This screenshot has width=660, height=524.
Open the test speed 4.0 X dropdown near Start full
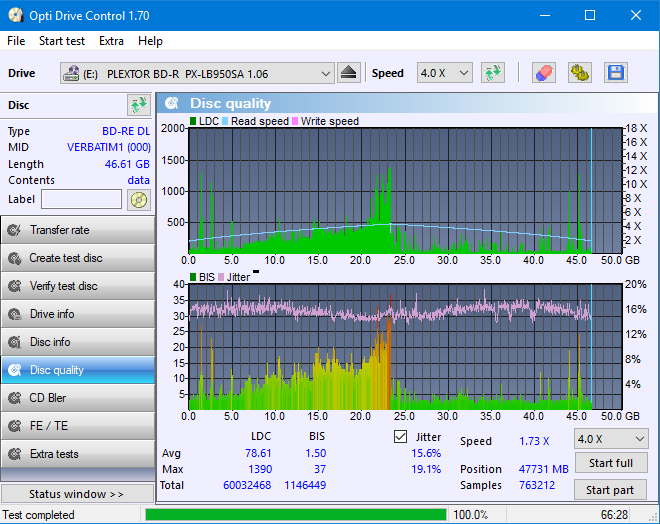[611, 439]
